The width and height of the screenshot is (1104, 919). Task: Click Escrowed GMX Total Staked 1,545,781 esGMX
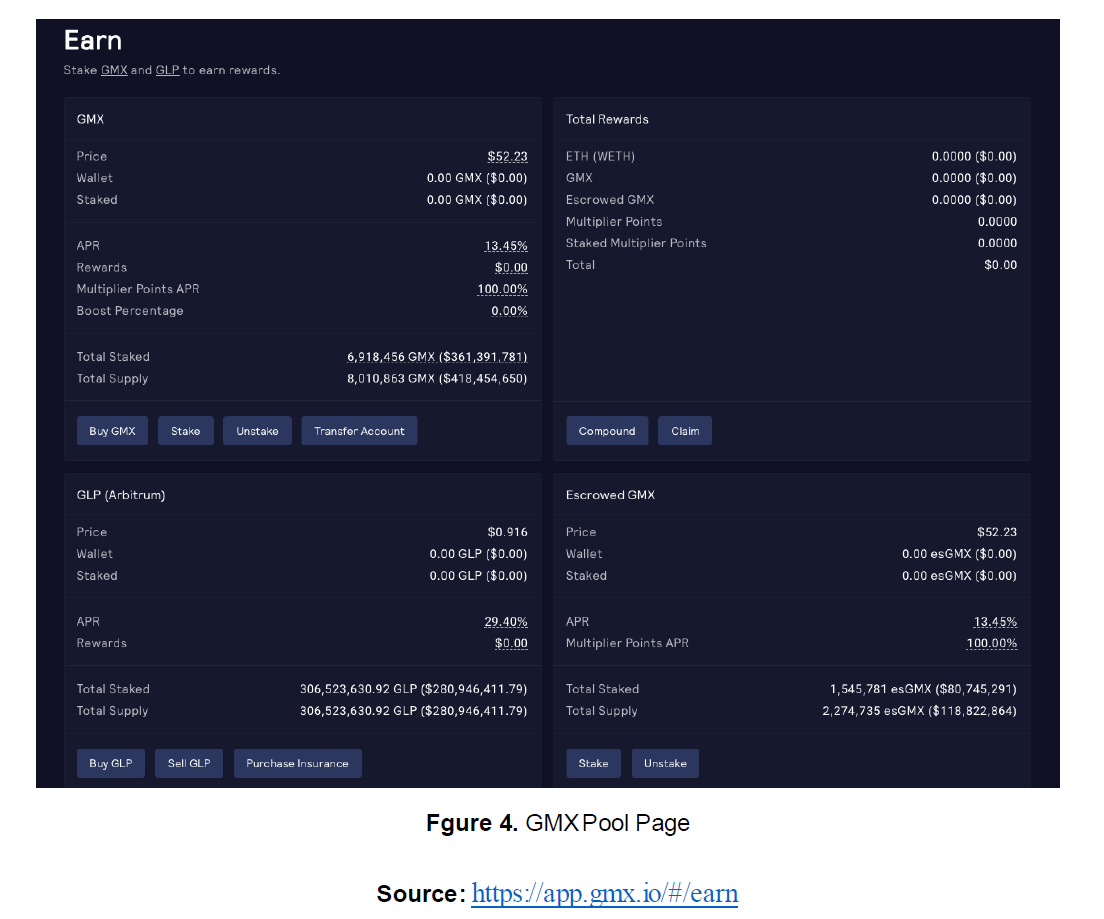tap(923, 689)
